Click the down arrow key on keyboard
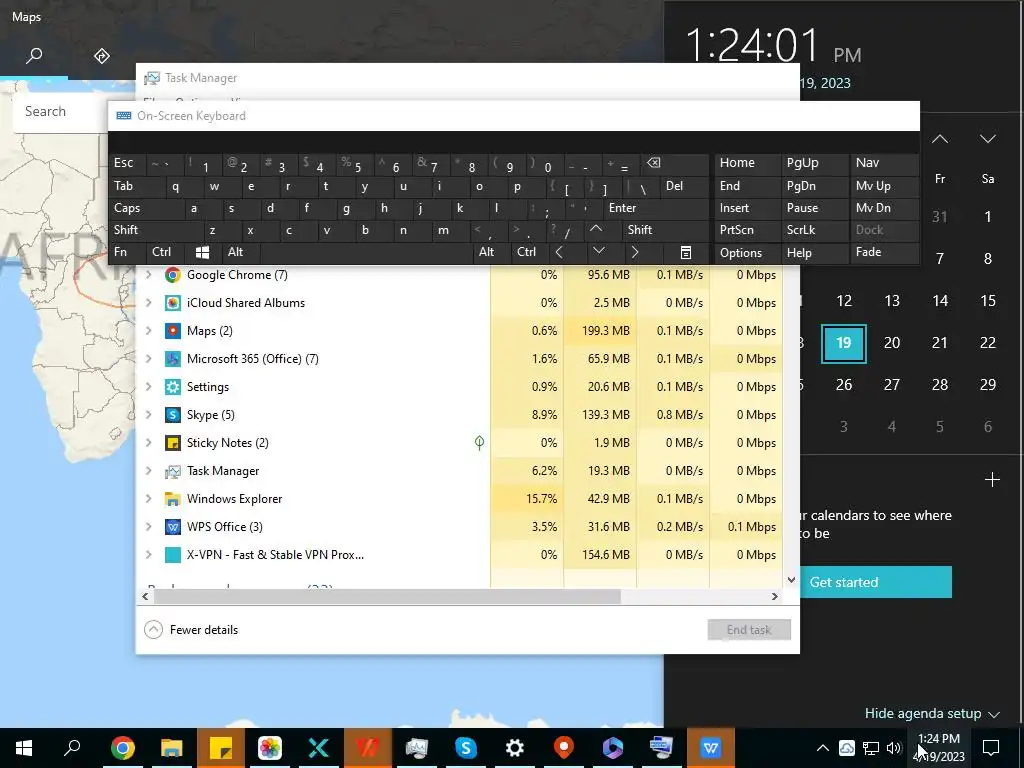 (x=599, y=251)
